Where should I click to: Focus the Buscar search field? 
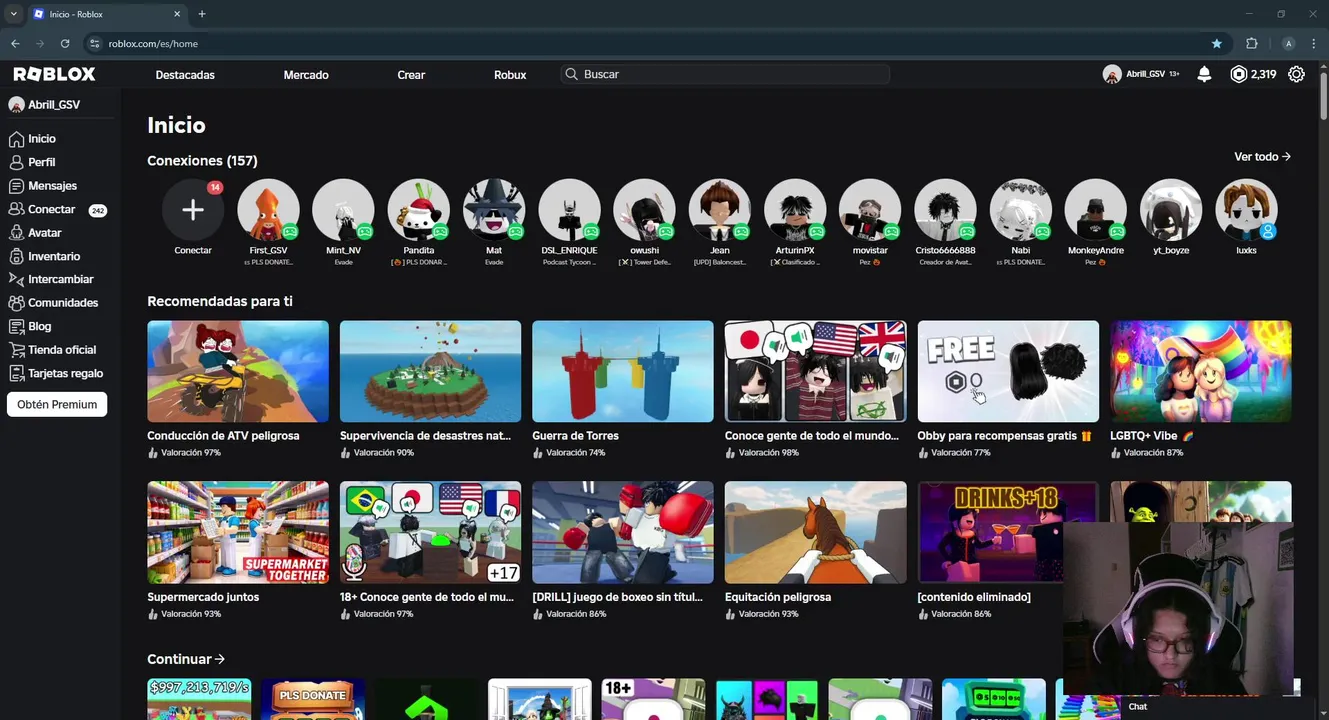click(724, 74)
